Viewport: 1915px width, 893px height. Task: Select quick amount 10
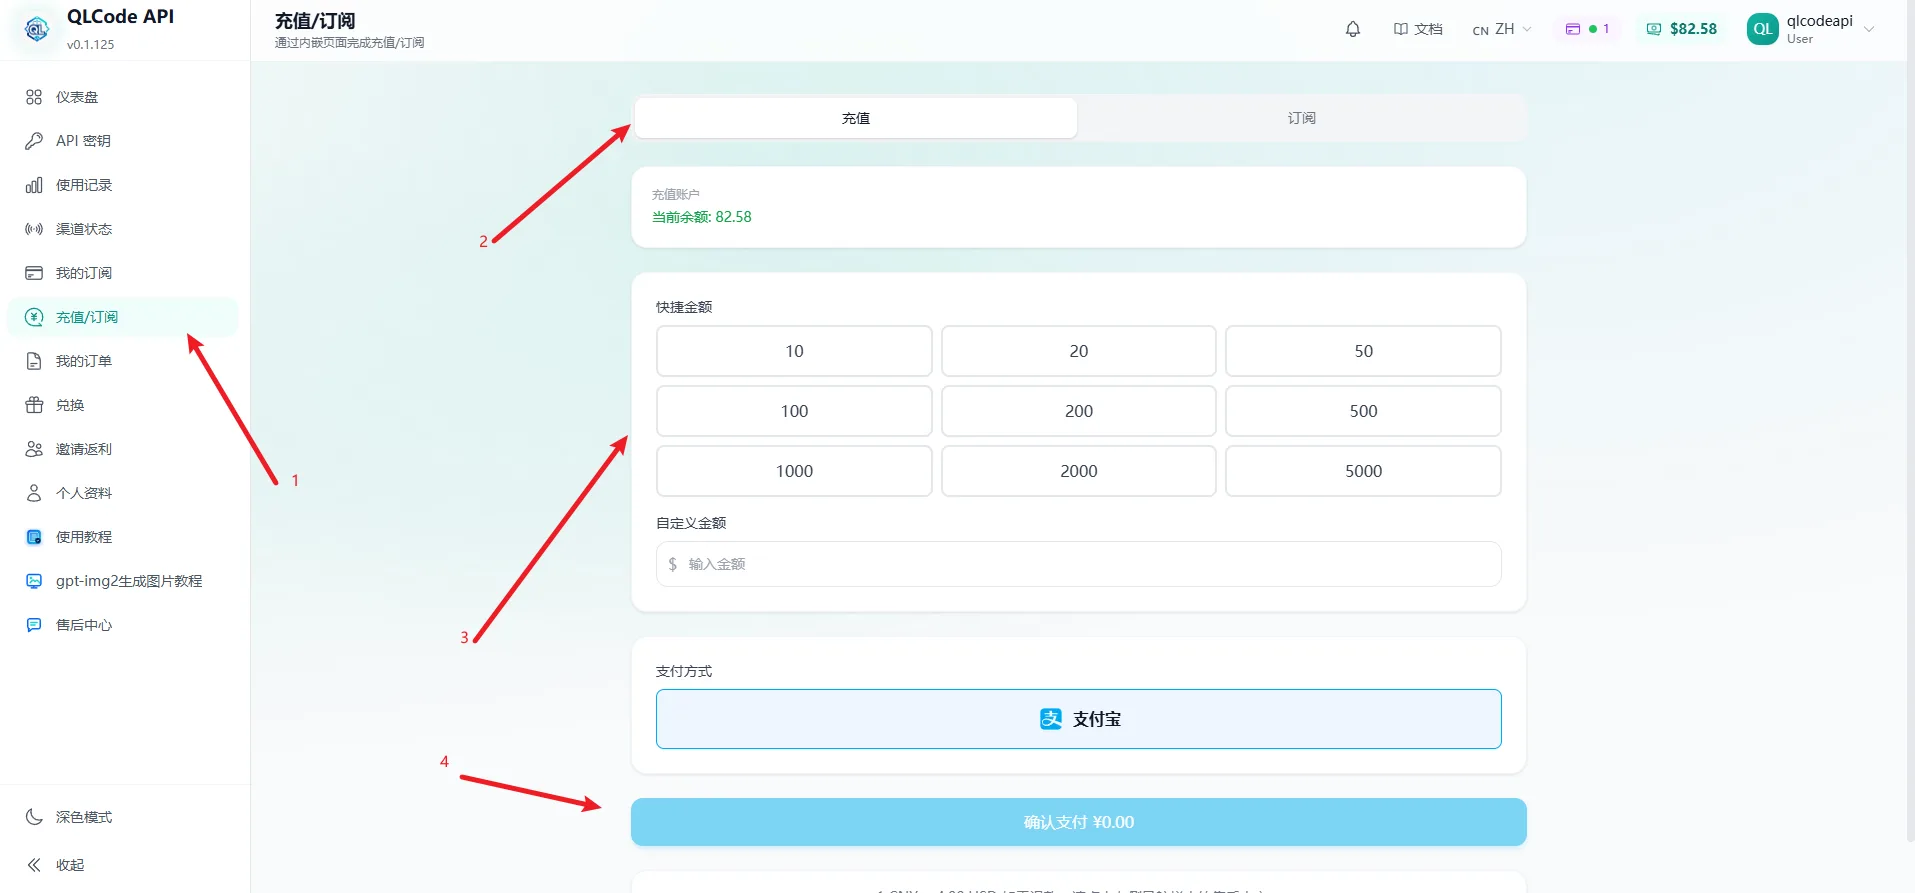794,351
